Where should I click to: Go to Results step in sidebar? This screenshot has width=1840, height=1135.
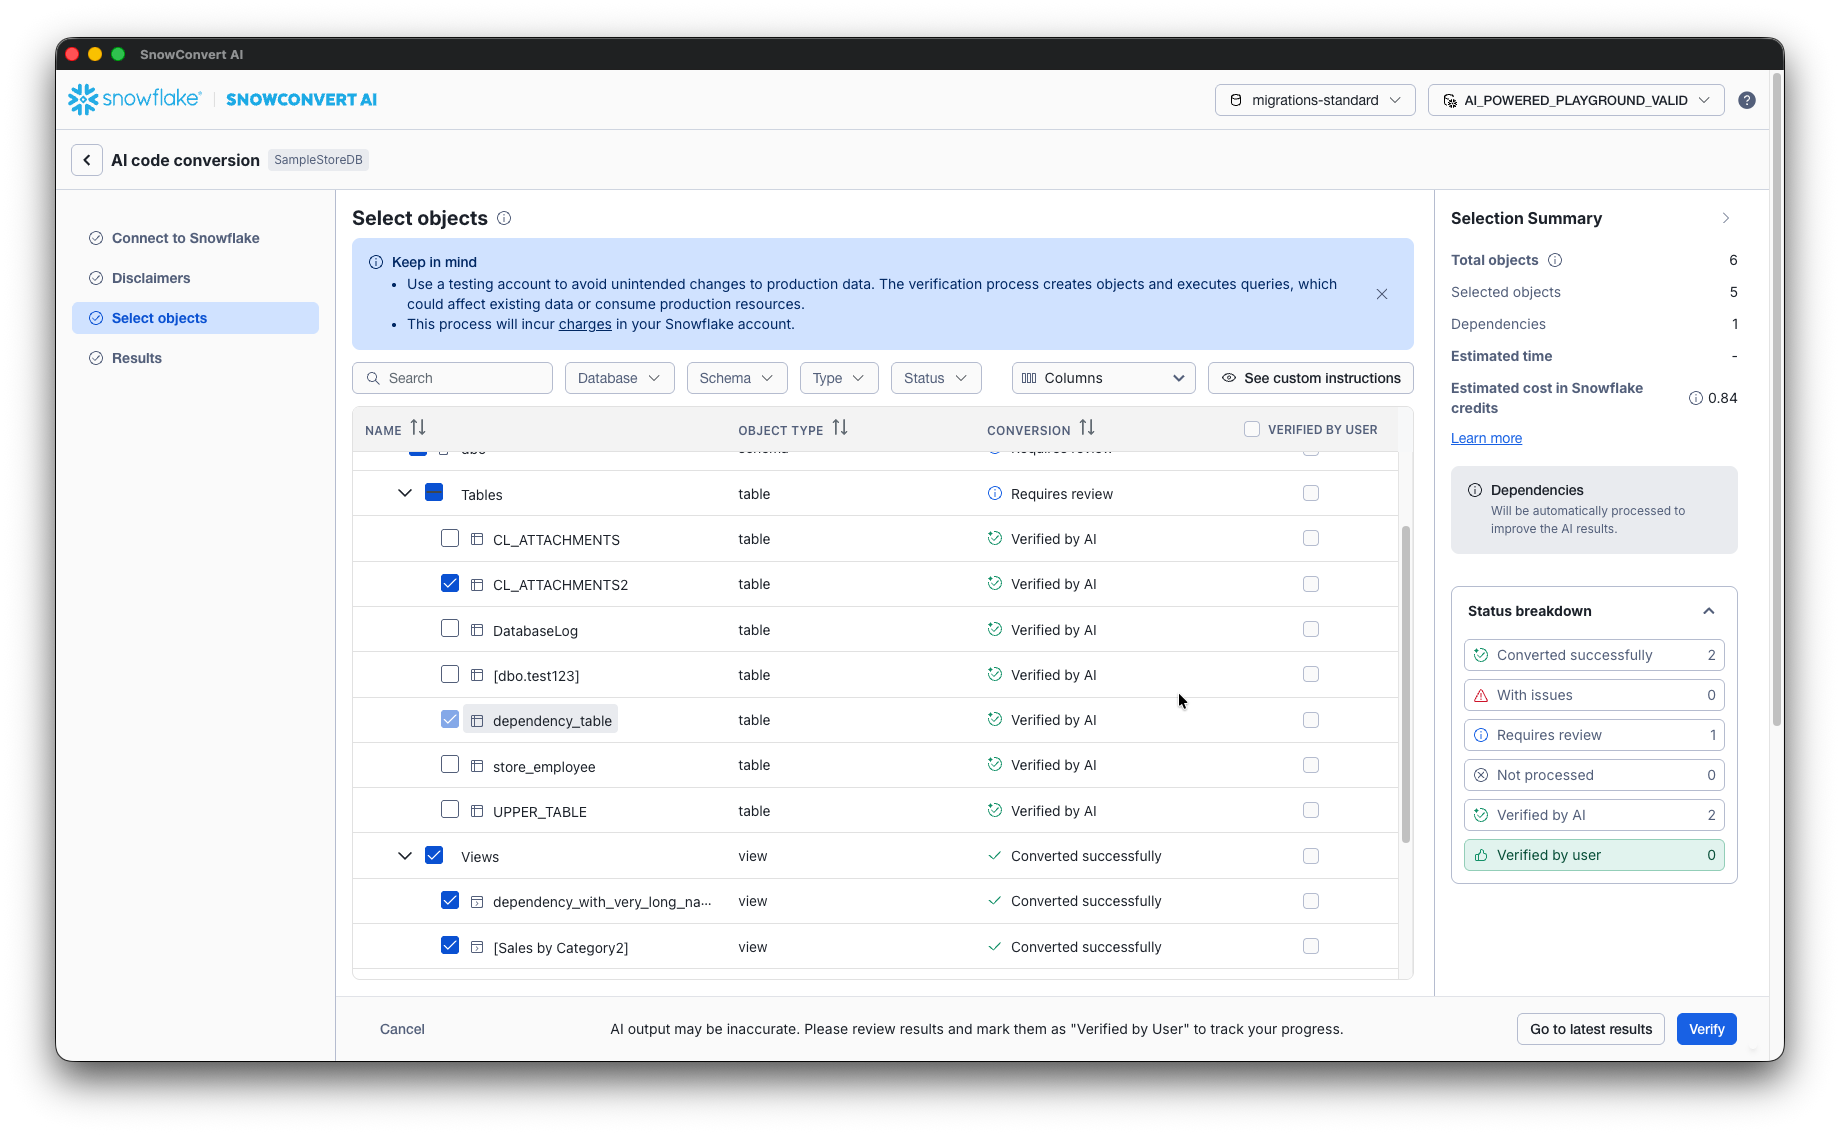(137, 358)
